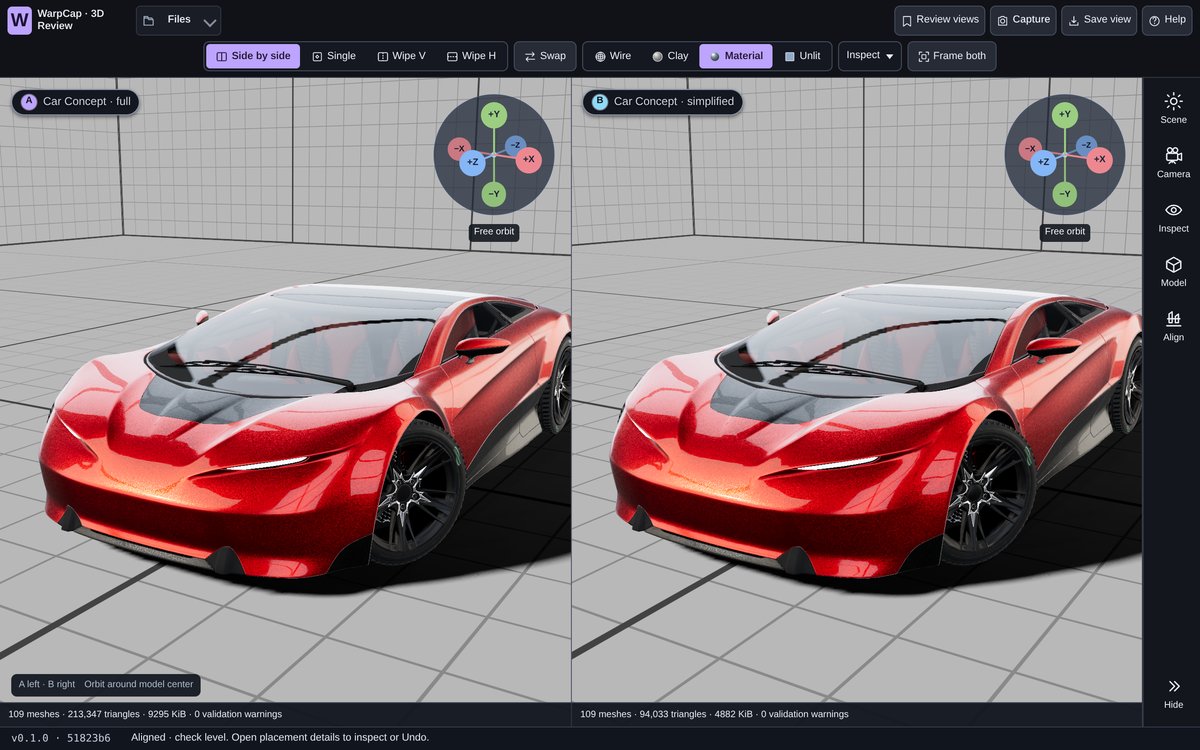Viewport: 1200px width, 750px height.
Task: Click the A Car Concept full label
Action: click(76, 101)
